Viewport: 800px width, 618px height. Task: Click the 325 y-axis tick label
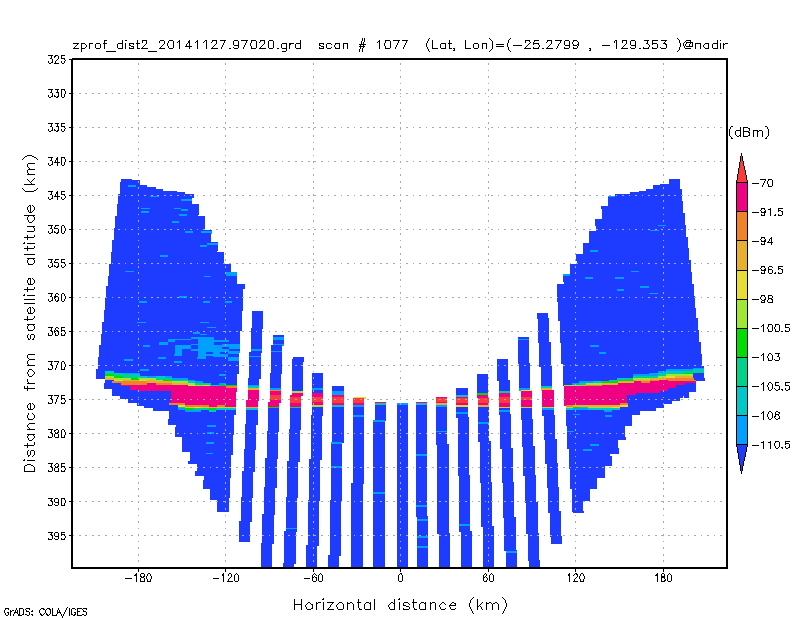coord(57,60)
